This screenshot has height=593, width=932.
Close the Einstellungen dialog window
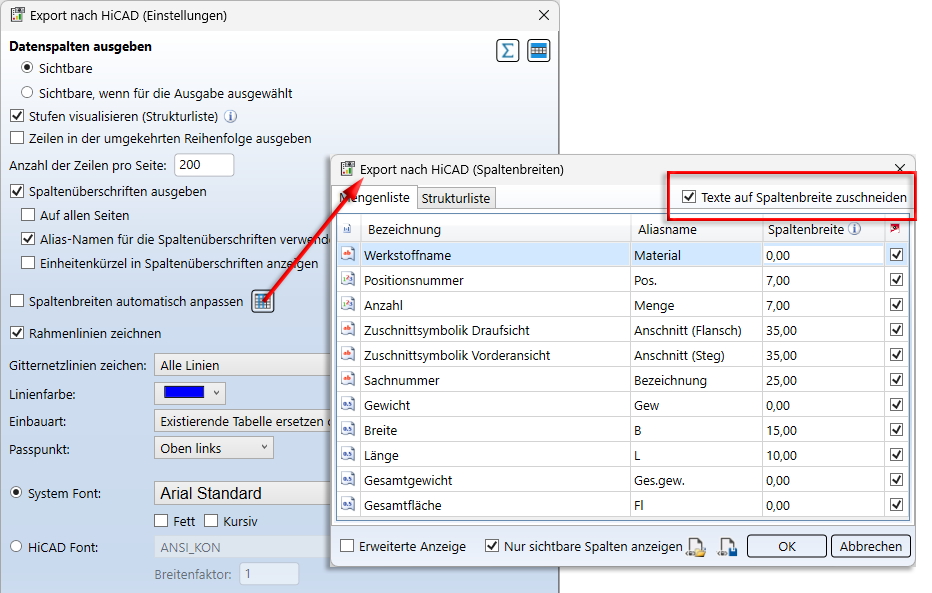(x=544, y=15)
